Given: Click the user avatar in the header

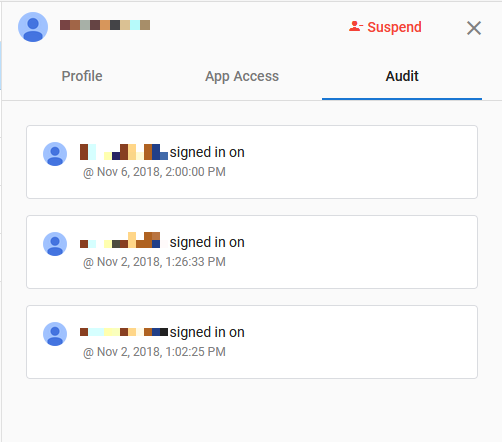Looking at the screenshot, I should 33,27.
